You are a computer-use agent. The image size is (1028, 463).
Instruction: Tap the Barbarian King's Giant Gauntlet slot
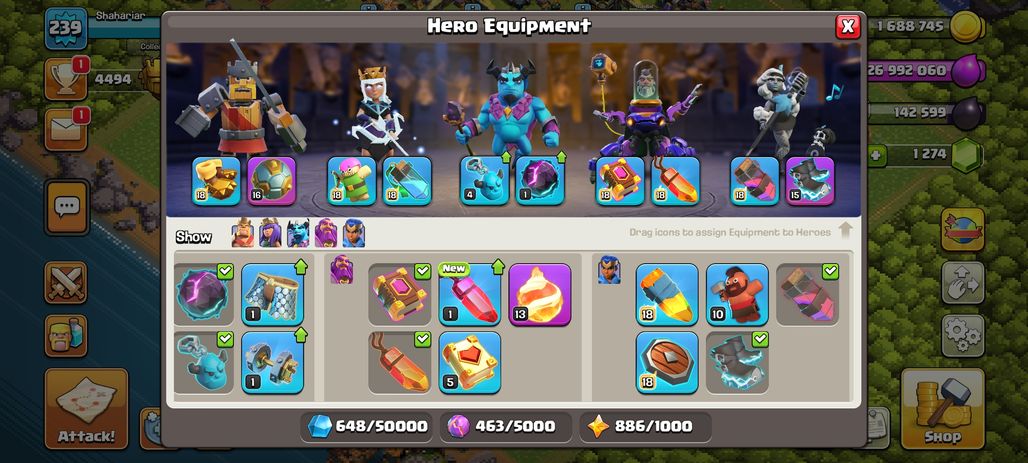216,181
